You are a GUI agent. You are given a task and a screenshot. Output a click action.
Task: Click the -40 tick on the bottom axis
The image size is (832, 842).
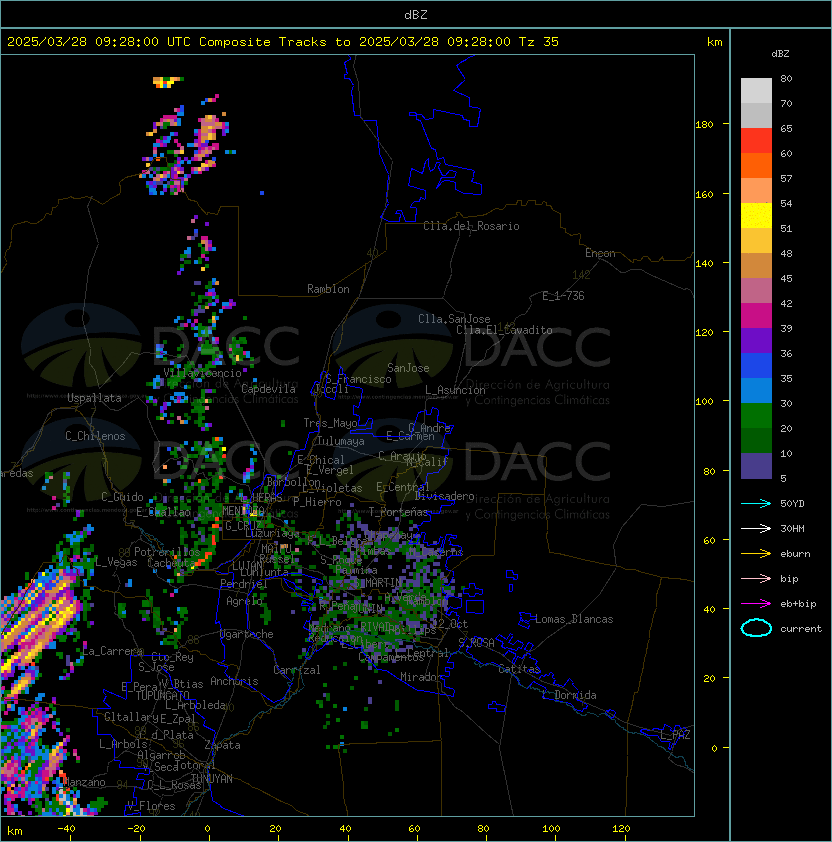click(67, 829)
